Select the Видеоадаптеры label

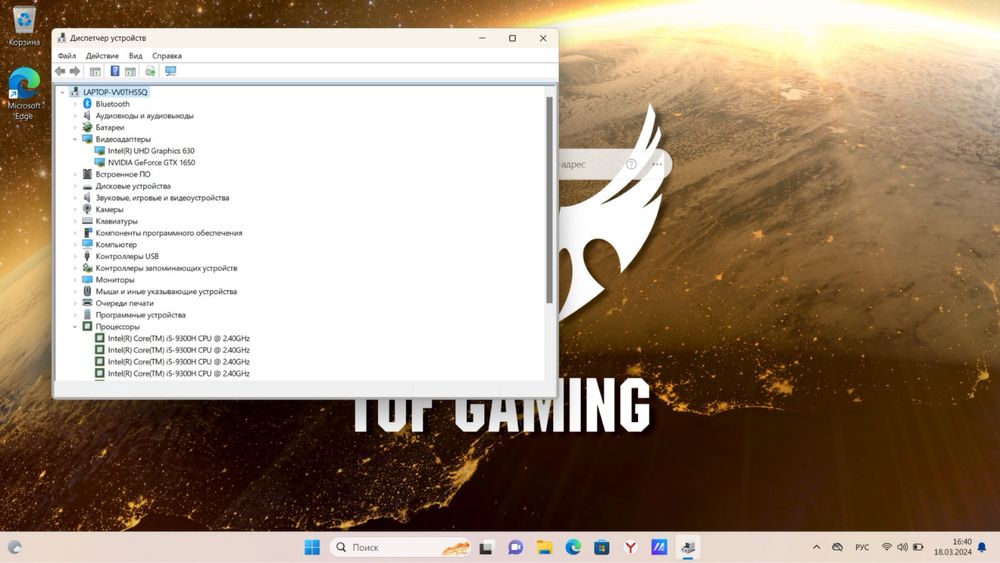(123, 139)
